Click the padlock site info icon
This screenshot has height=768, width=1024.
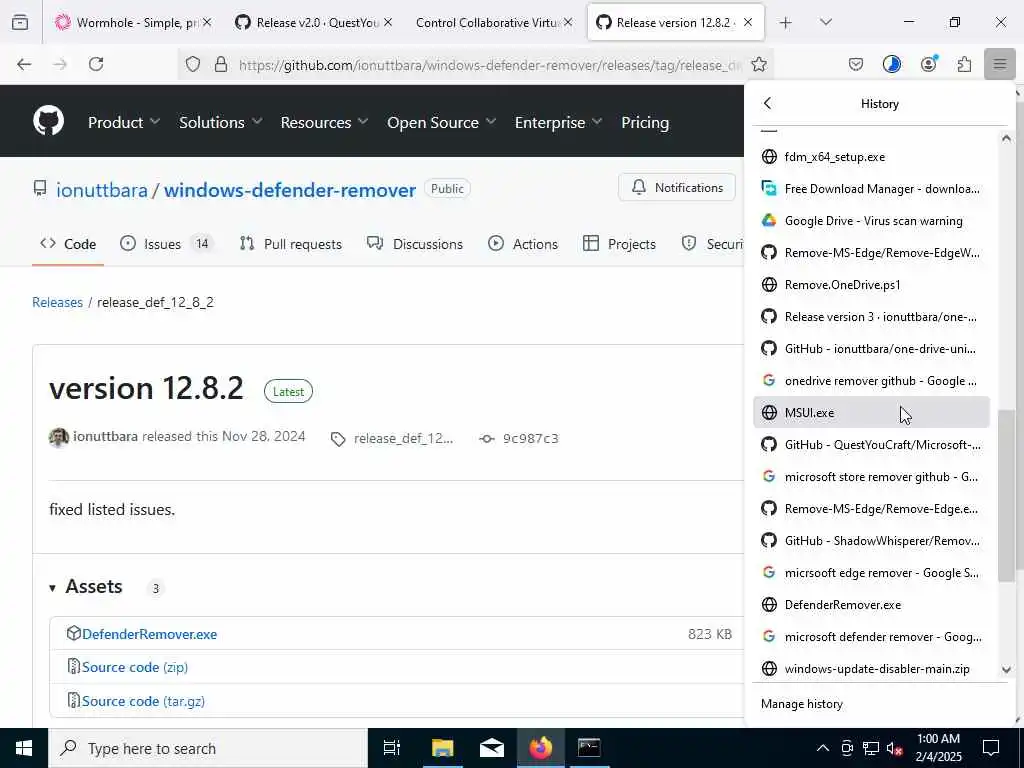click(x=221, y=64)
